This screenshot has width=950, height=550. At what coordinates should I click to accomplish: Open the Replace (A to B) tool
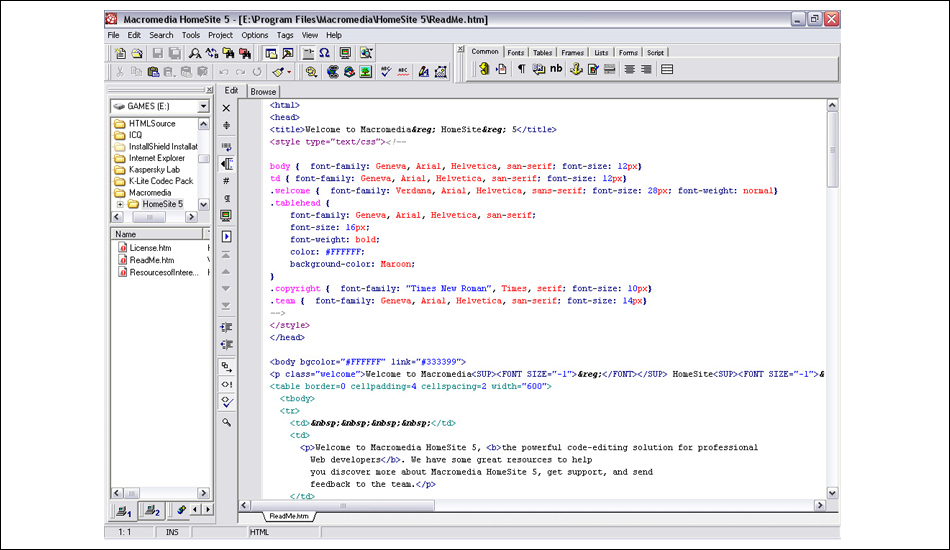[x=211, y=53]
